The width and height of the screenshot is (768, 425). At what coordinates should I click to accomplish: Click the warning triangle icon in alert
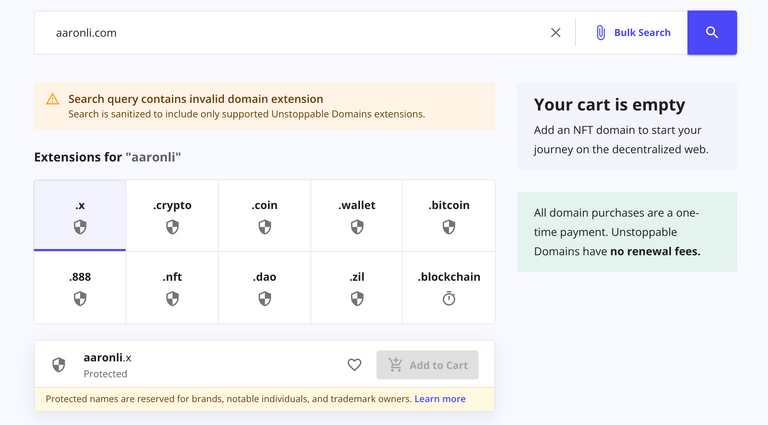coord(52,99)
